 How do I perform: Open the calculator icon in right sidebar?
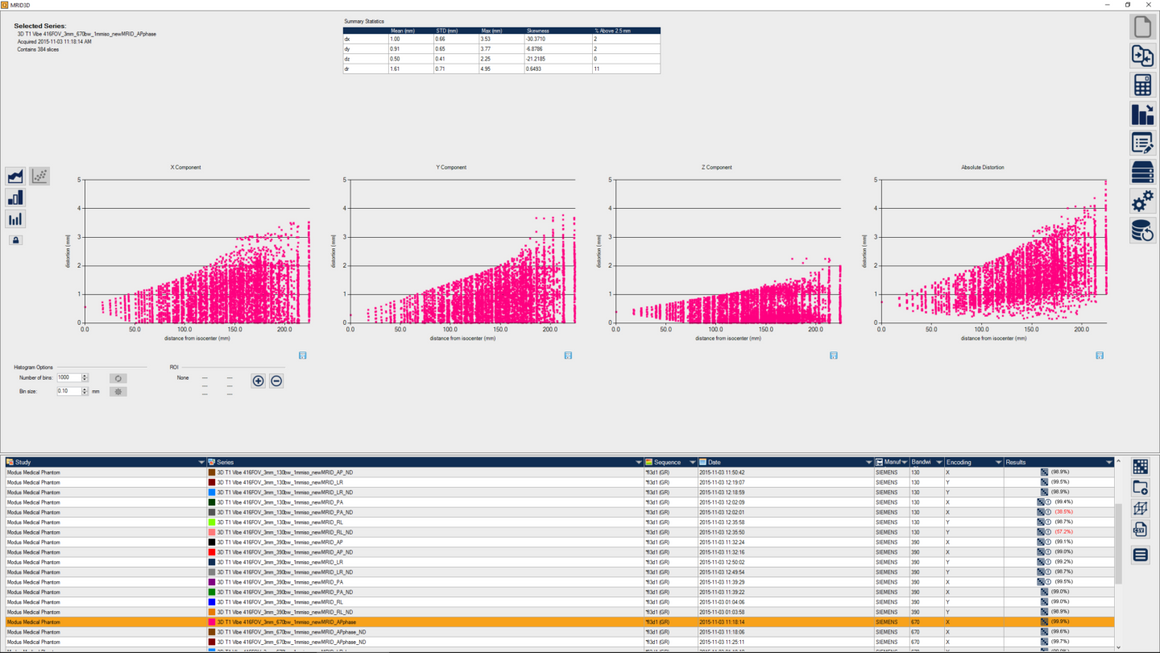pyautogui.click(x=1142, y=85)
